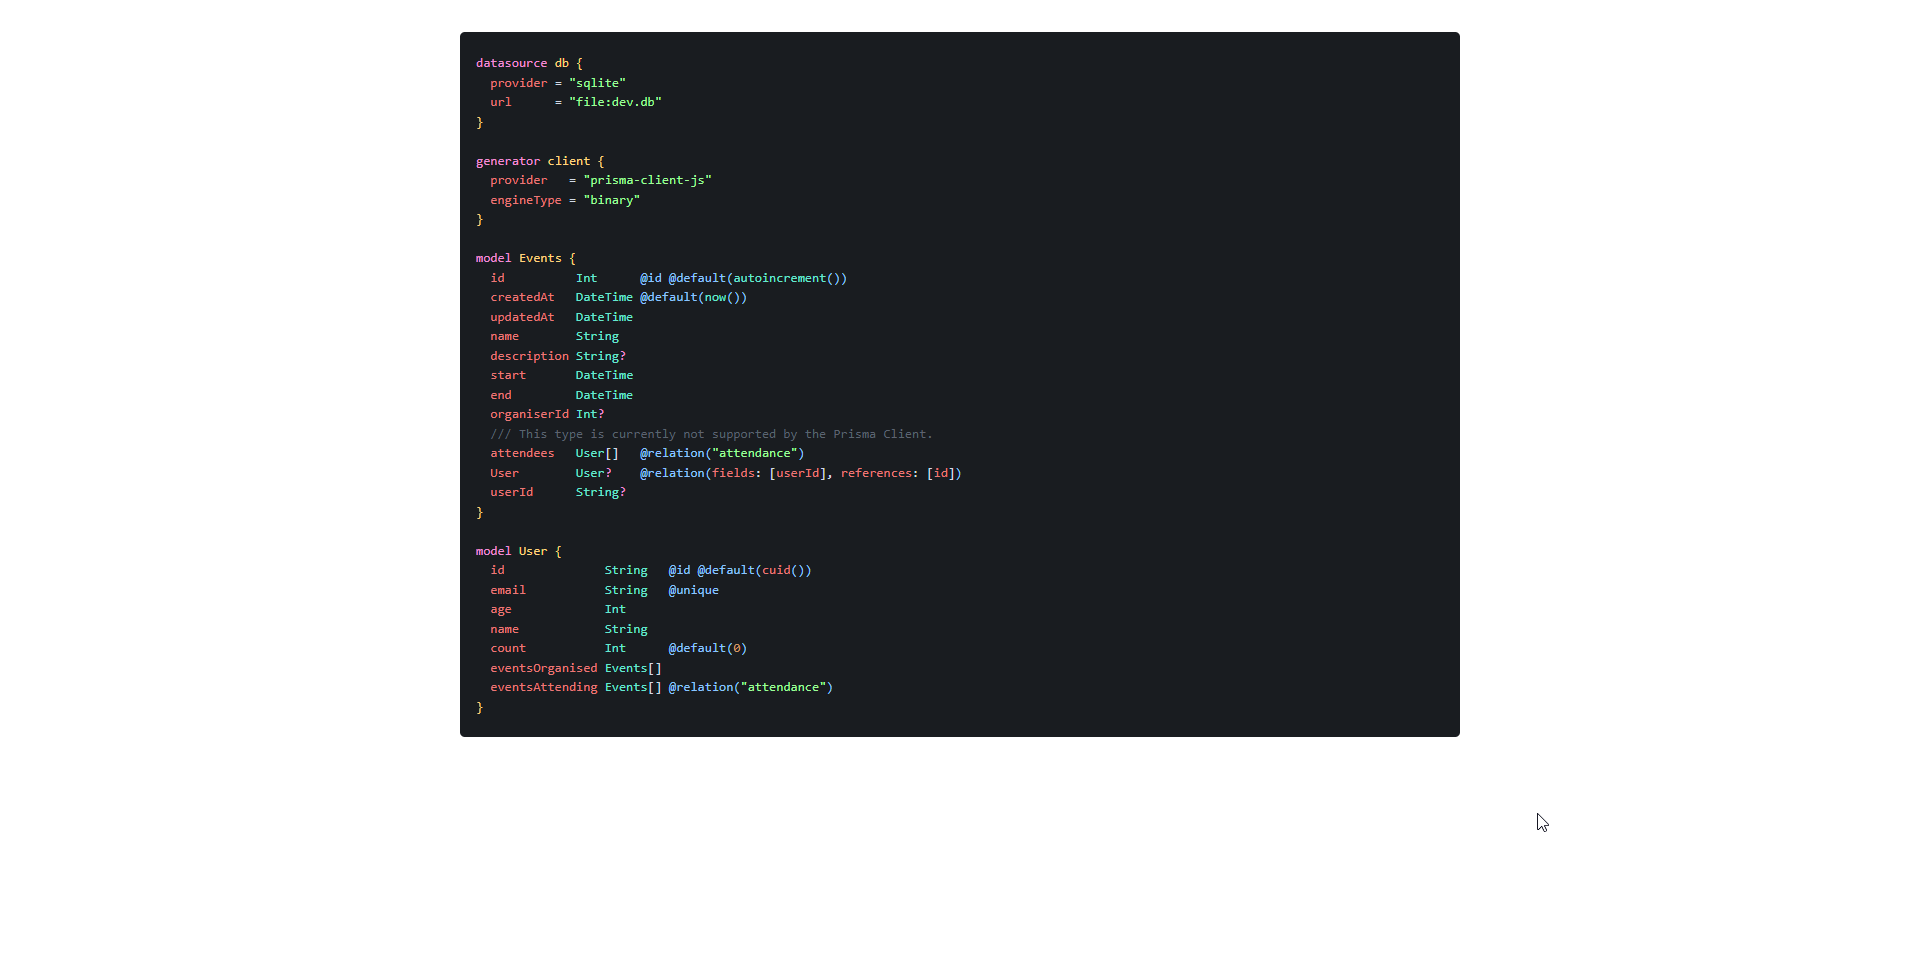
Task: Click the 'age' field name
Action: [x=501, y=609]
